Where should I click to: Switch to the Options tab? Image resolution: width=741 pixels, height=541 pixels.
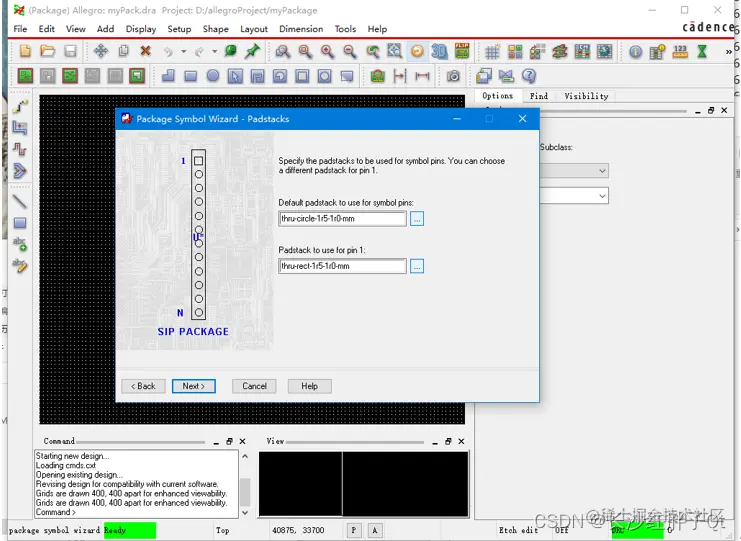pos(498,96)
